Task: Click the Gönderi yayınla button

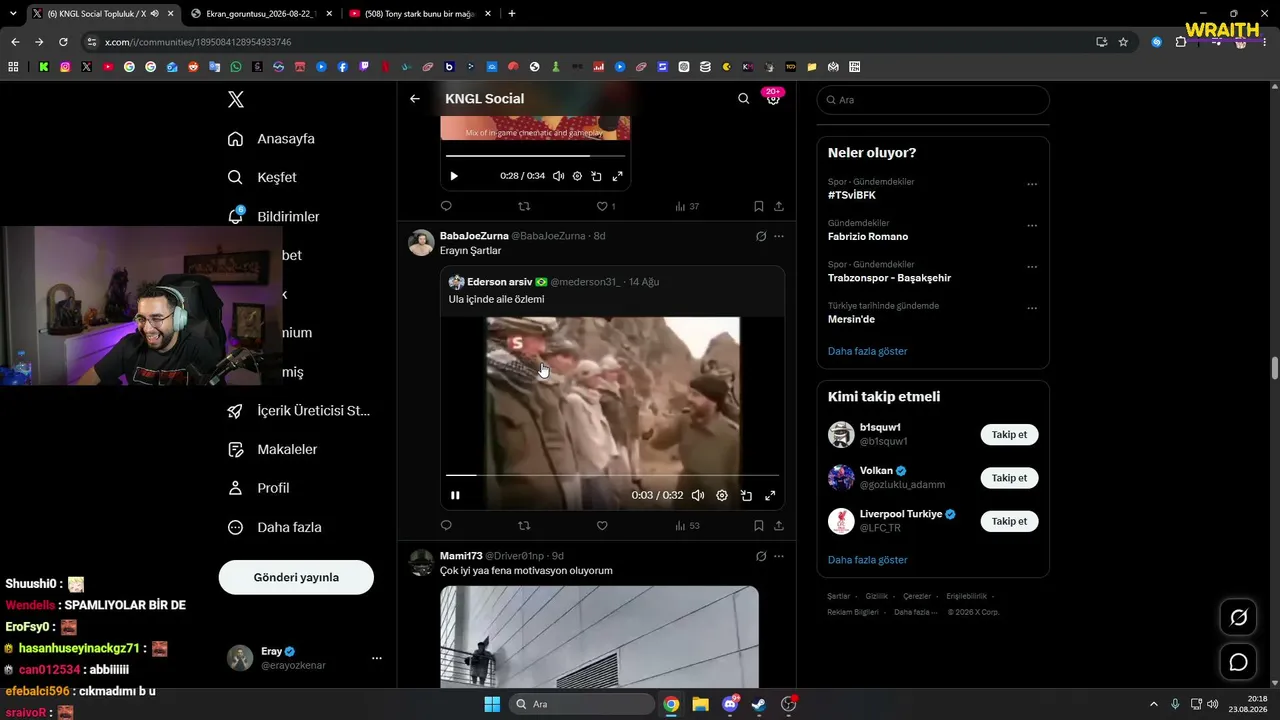Action: [296, 577]
